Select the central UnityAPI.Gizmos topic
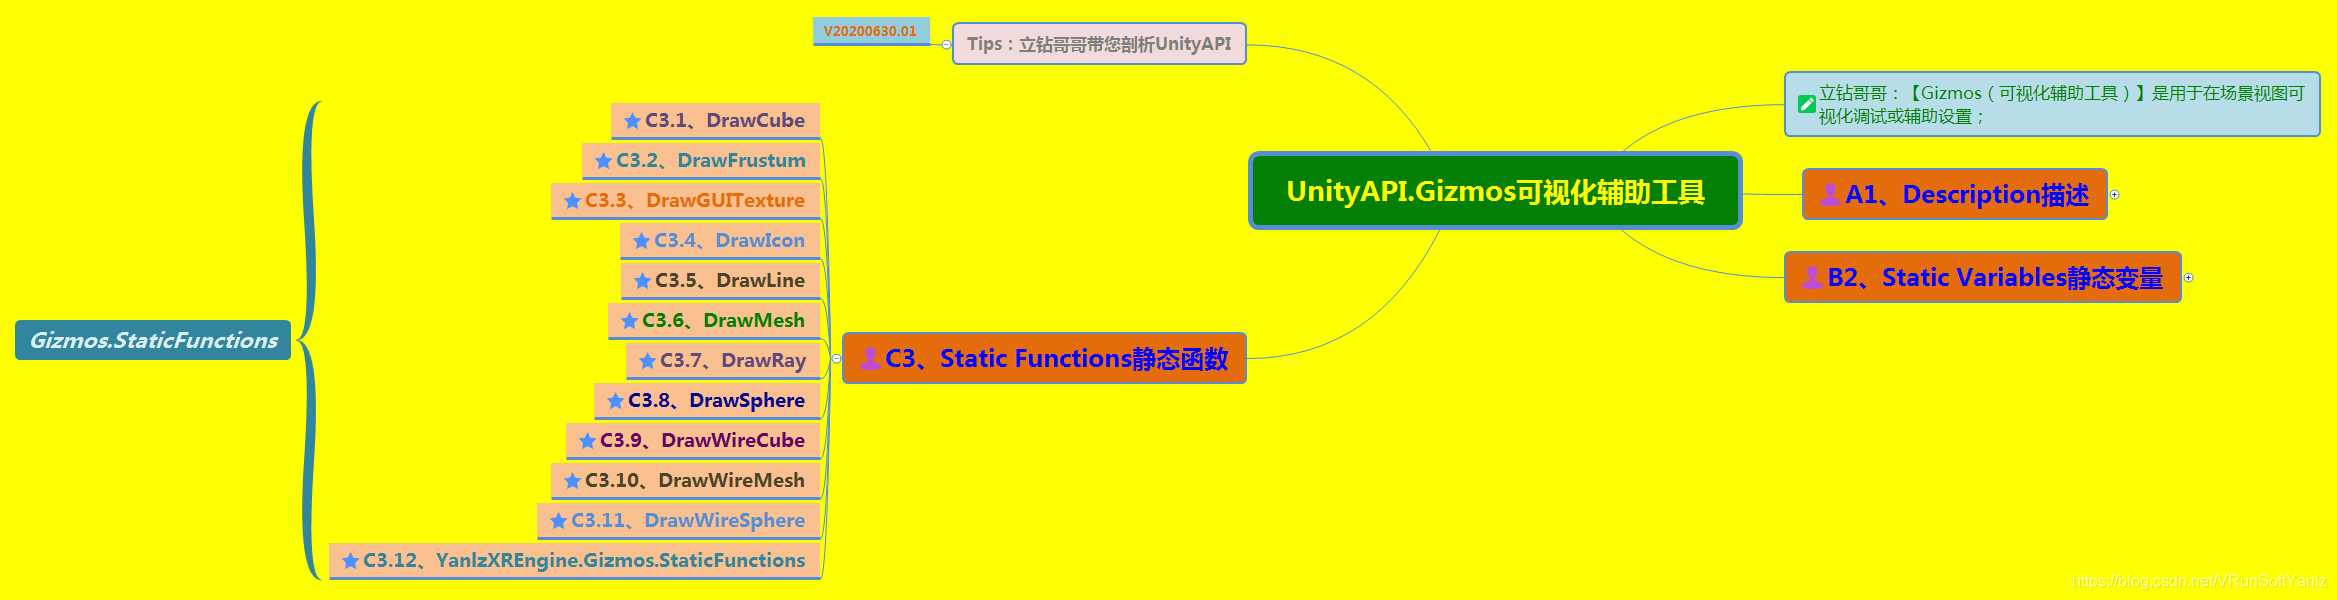Viewport: 2337px width, 600px height. 1495,191
